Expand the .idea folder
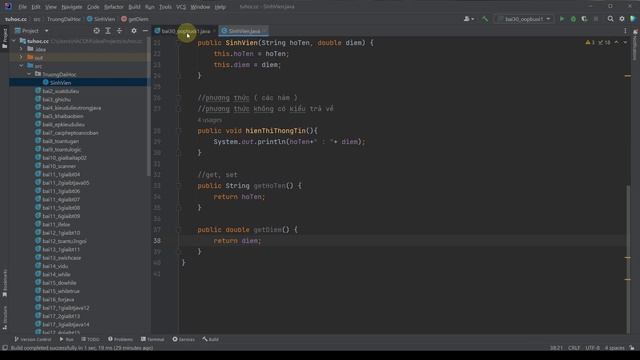 (21, 49)
